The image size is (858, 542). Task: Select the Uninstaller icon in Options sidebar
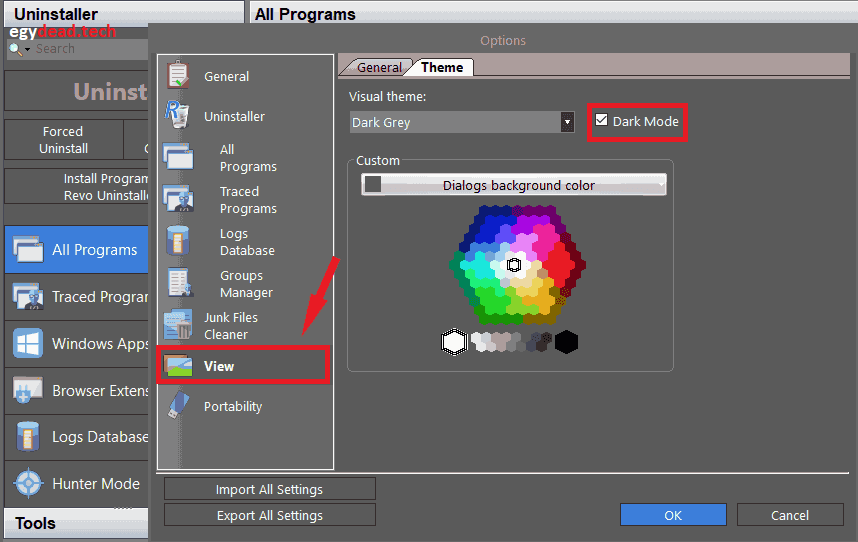(x=179, y=116)
